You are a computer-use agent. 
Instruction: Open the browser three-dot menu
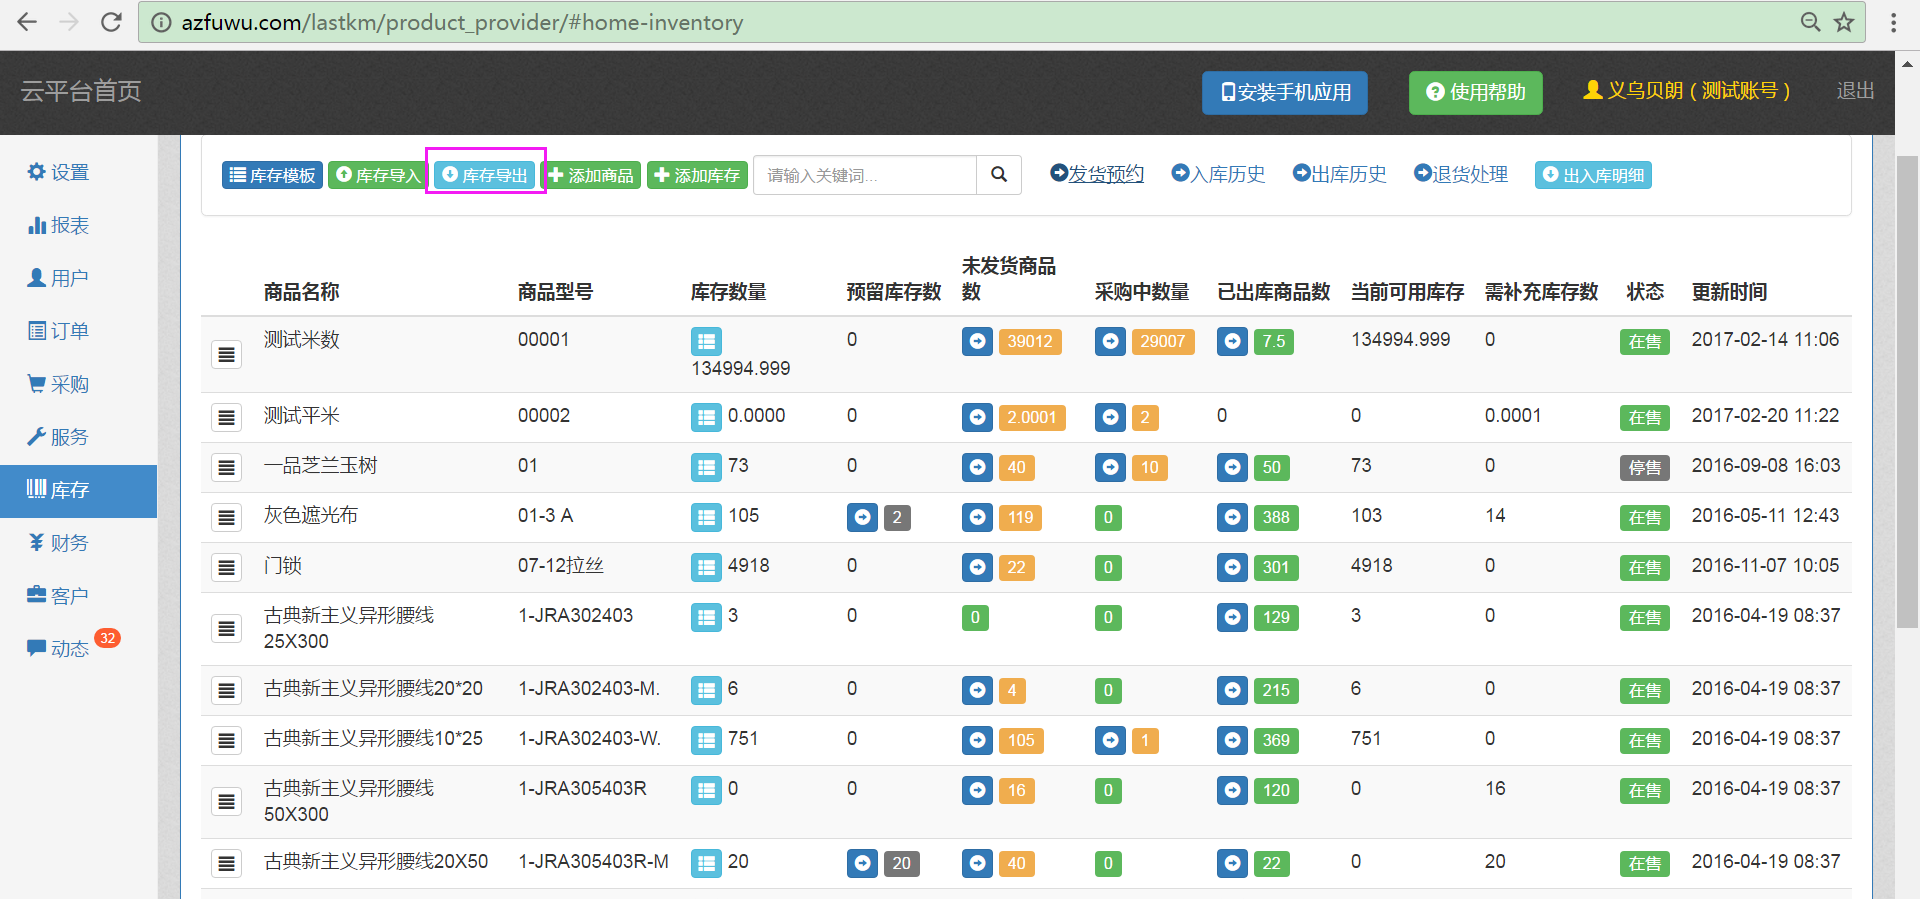pyautogui.click(x=1893, y=22)
